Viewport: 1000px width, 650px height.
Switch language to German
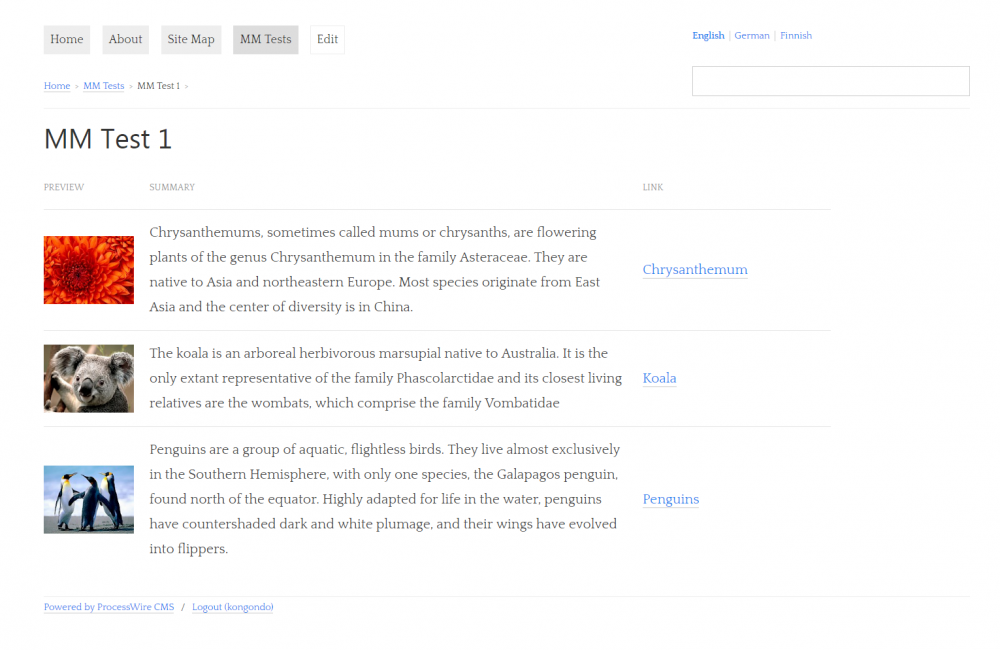click(752, 36)
